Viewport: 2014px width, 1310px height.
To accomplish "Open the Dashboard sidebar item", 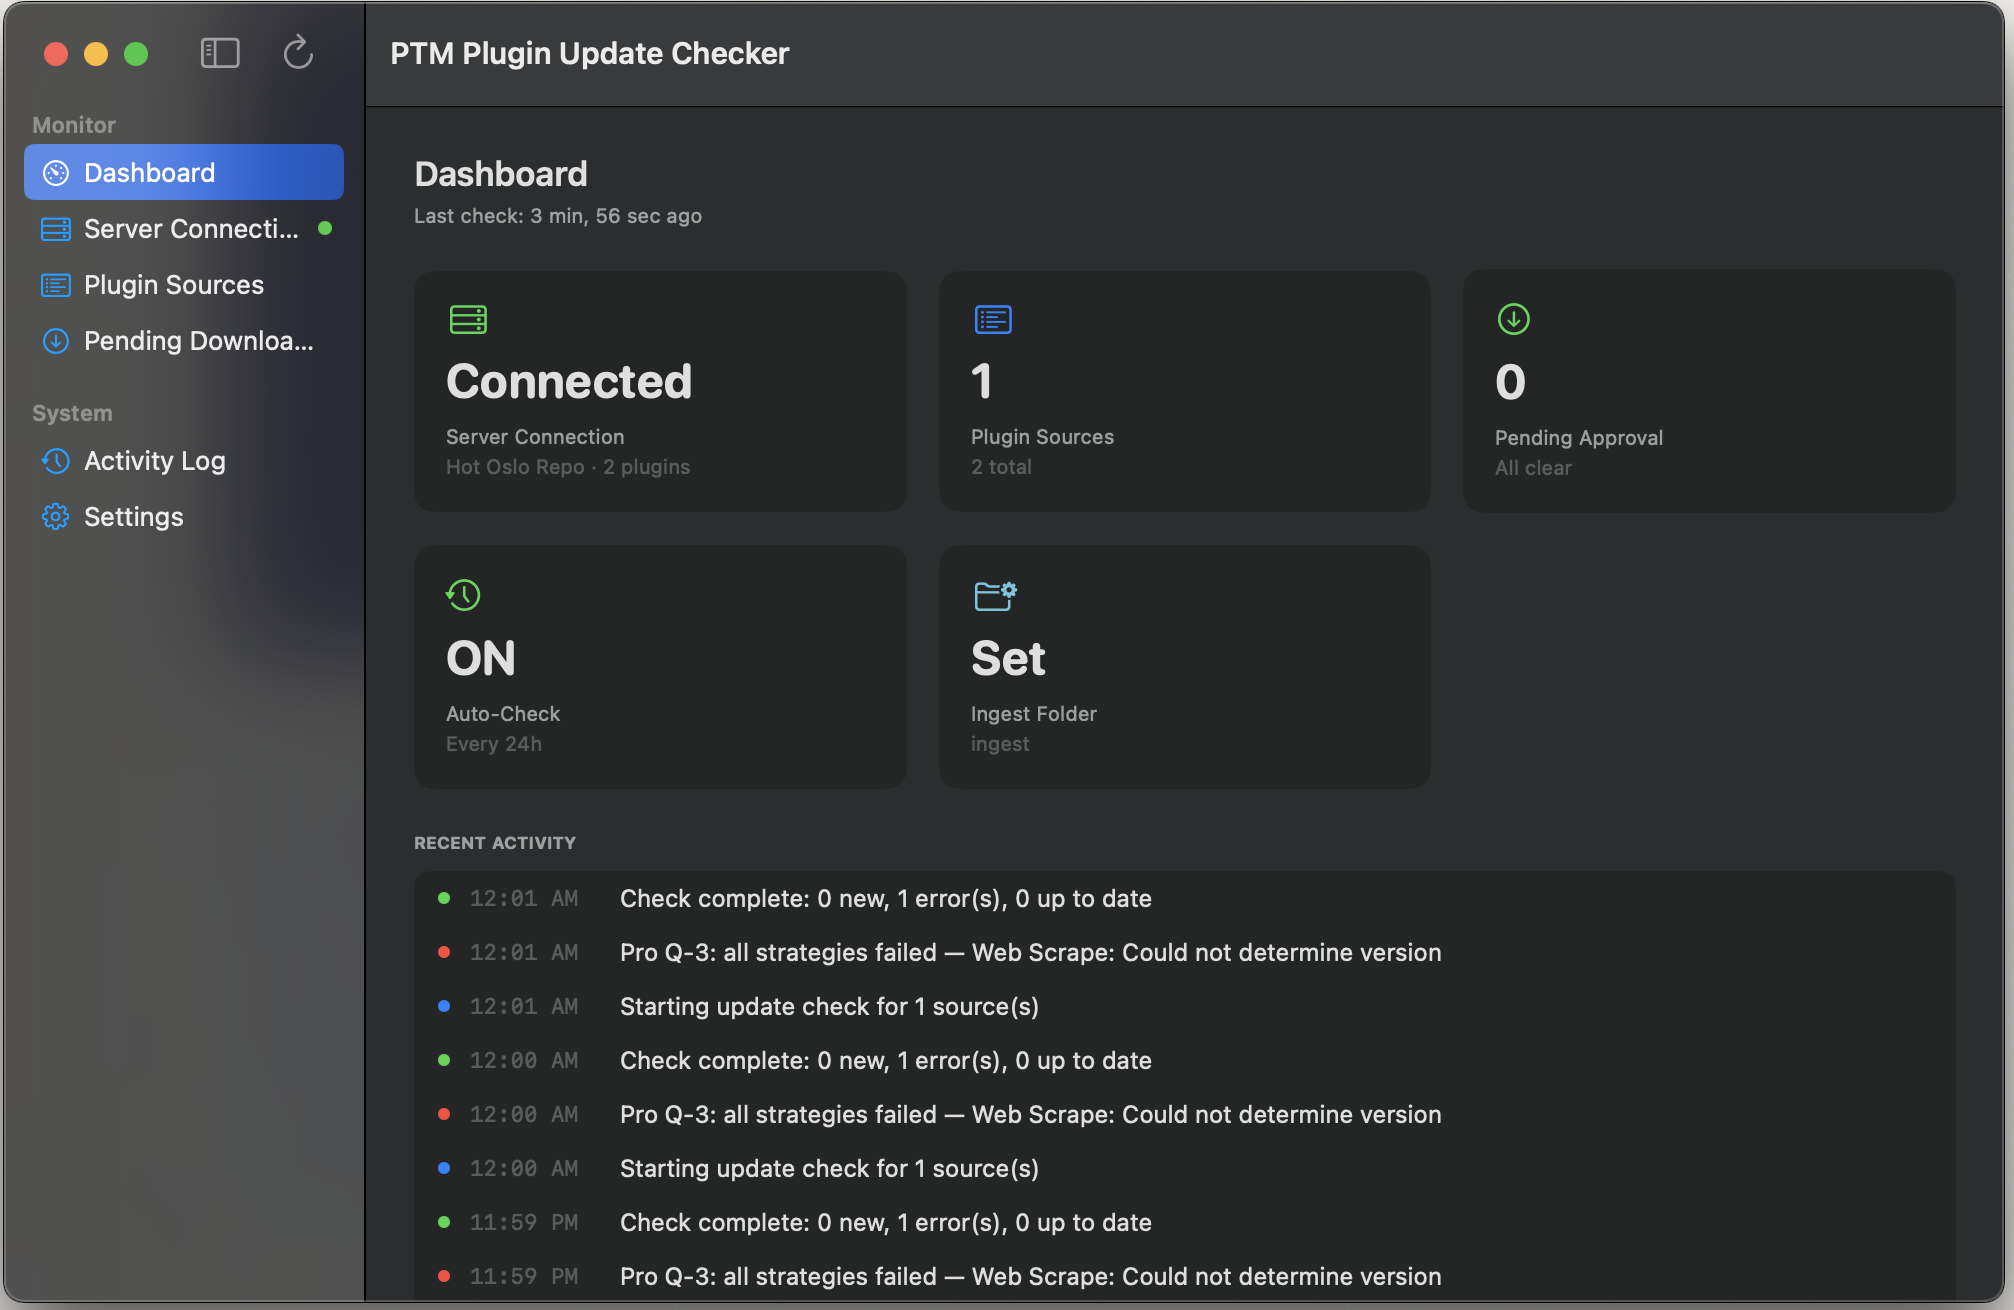I will tap(184, 172).
